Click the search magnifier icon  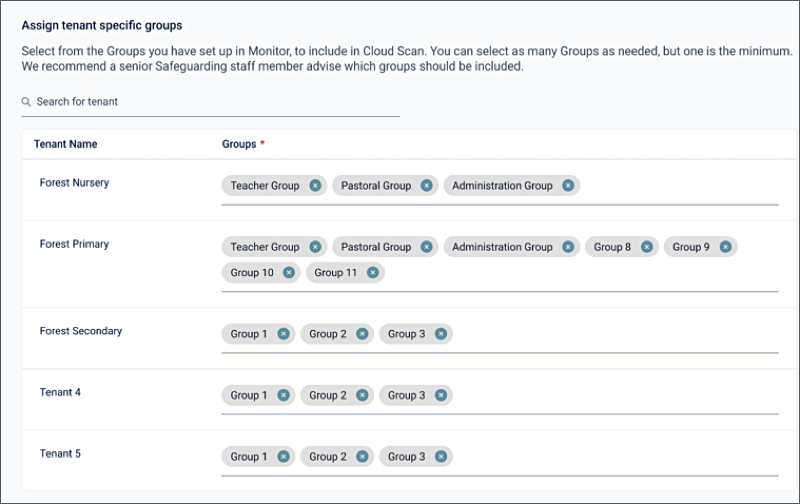click(x=26, y=102)
